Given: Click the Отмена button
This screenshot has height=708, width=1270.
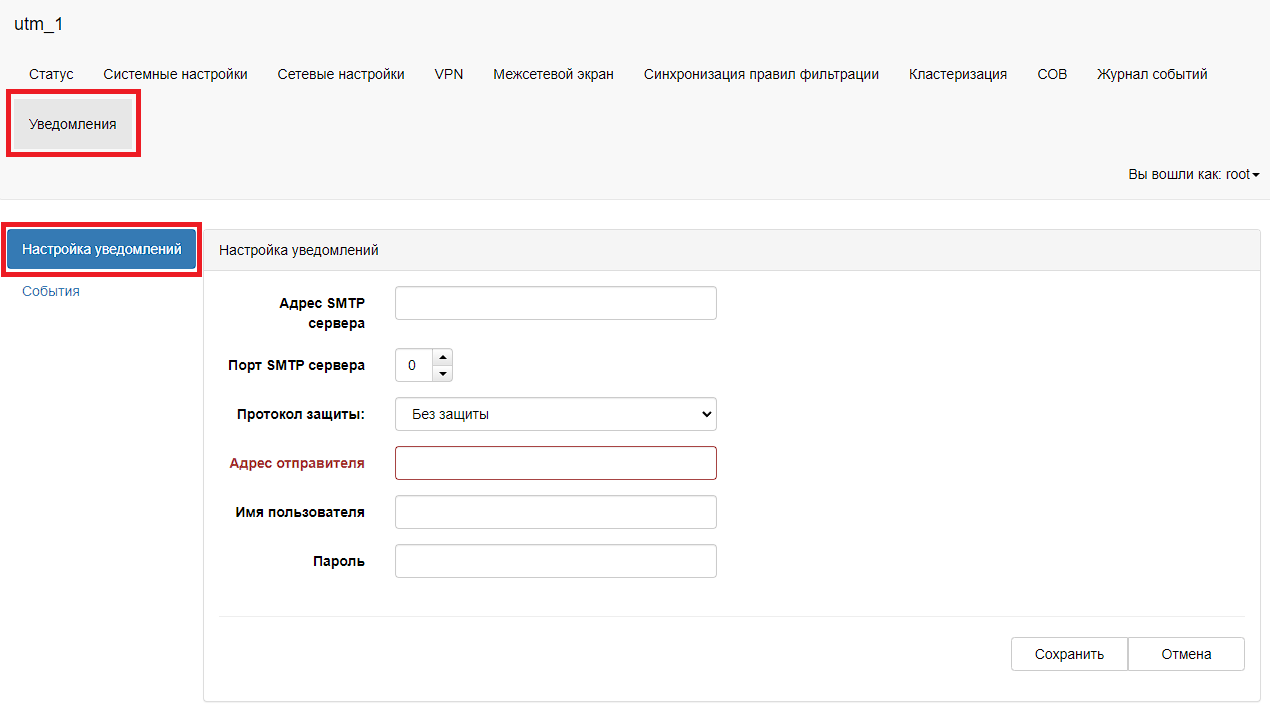Looking at the screenshot, I should 1186,654.
